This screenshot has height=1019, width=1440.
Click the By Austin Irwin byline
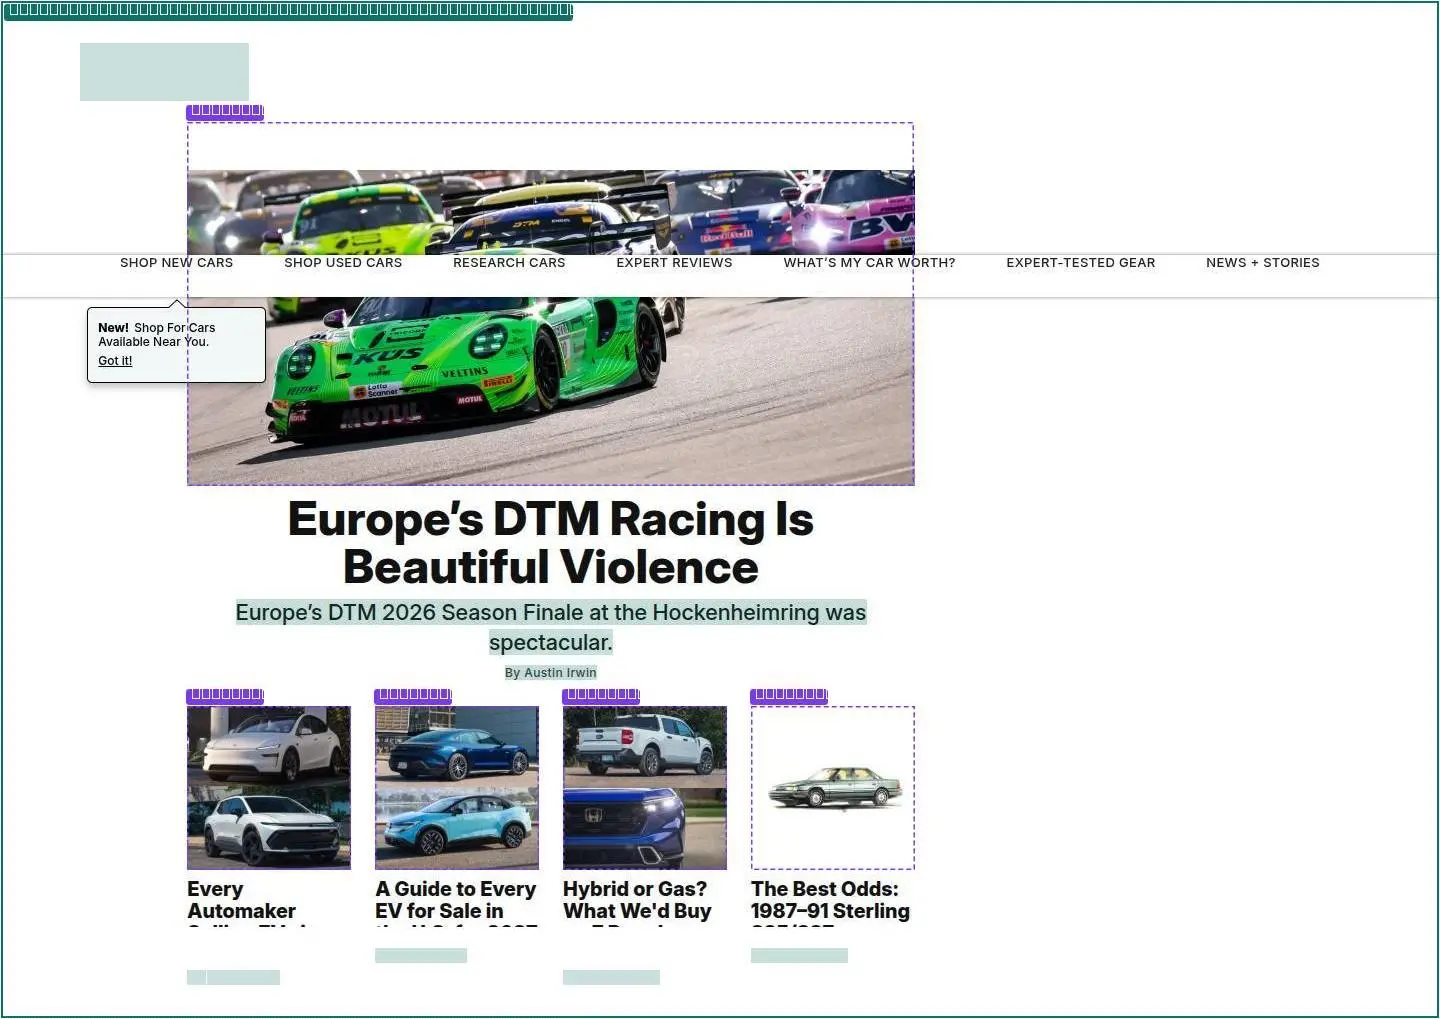(x=551, y=673)
